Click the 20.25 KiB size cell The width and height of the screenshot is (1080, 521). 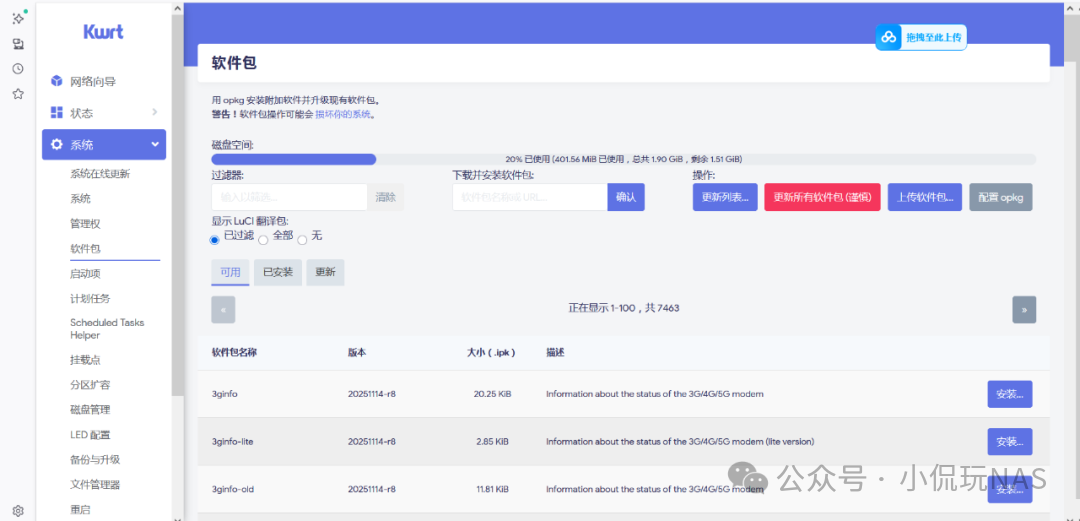point(492,394)
